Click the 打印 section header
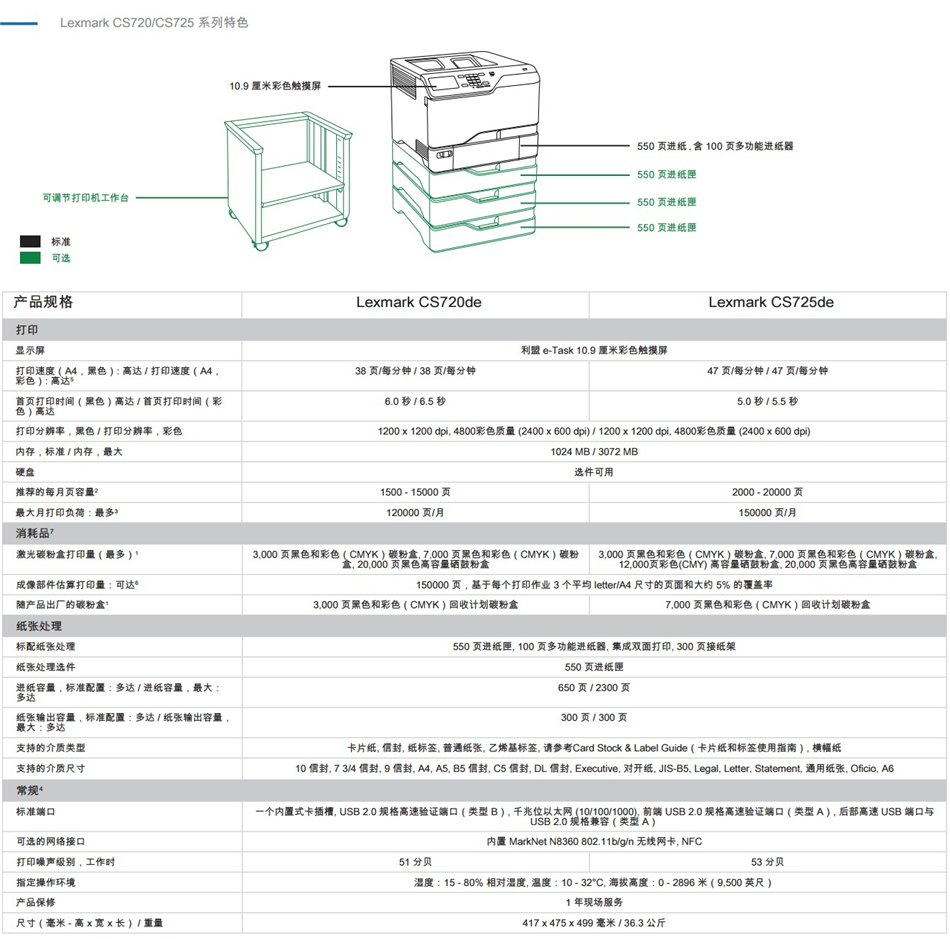The image size is (950, 939). [x=474, y=330]
